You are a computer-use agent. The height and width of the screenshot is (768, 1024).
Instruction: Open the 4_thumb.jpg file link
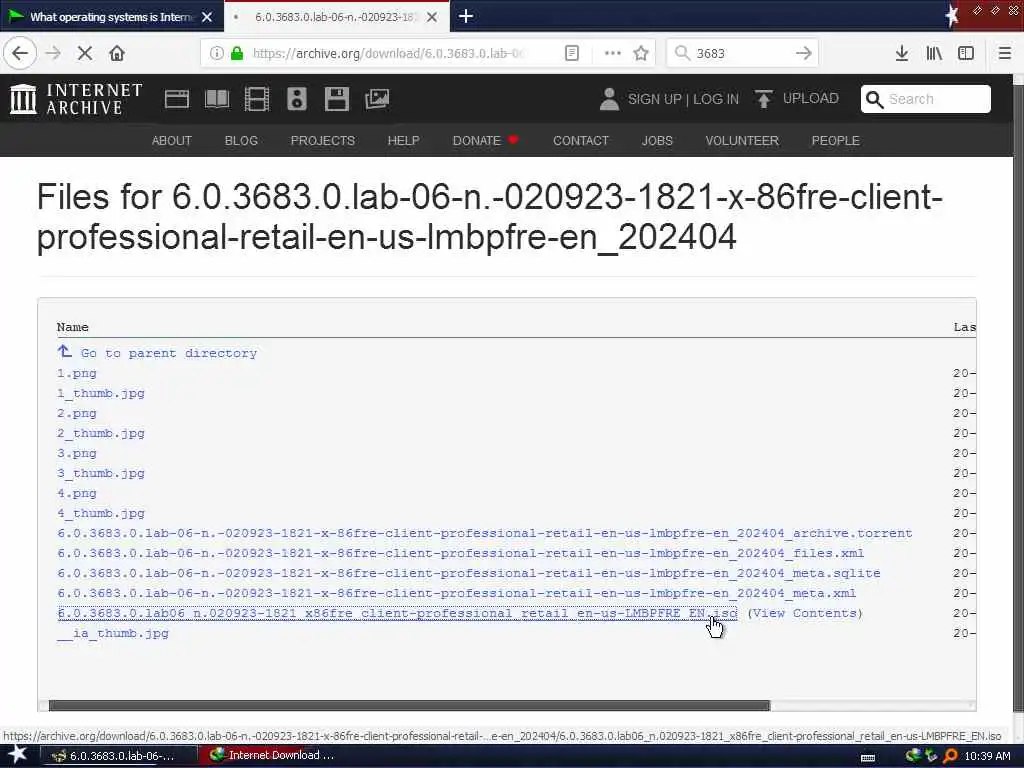(x=101, y=513)
